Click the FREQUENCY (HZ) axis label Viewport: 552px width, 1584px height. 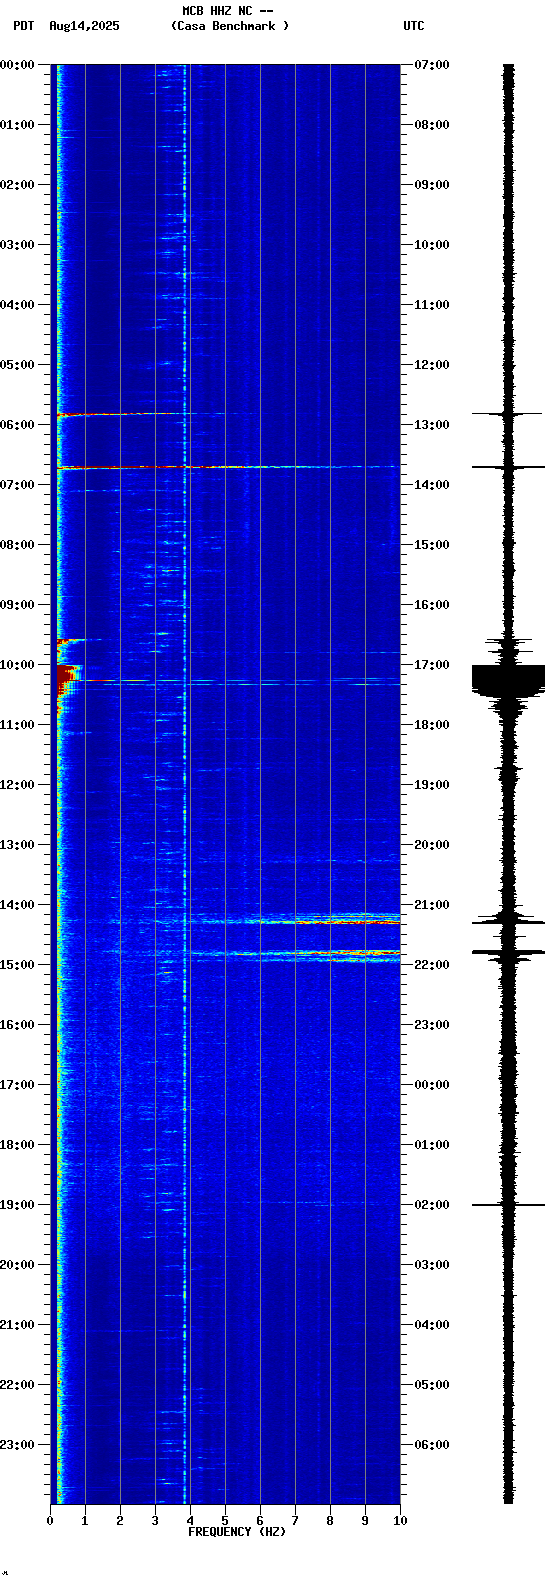tap(237, 1532)
